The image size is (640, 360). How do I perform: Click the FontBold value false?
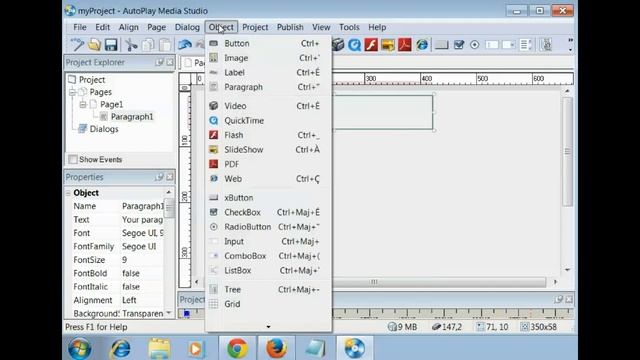point(131,273)
